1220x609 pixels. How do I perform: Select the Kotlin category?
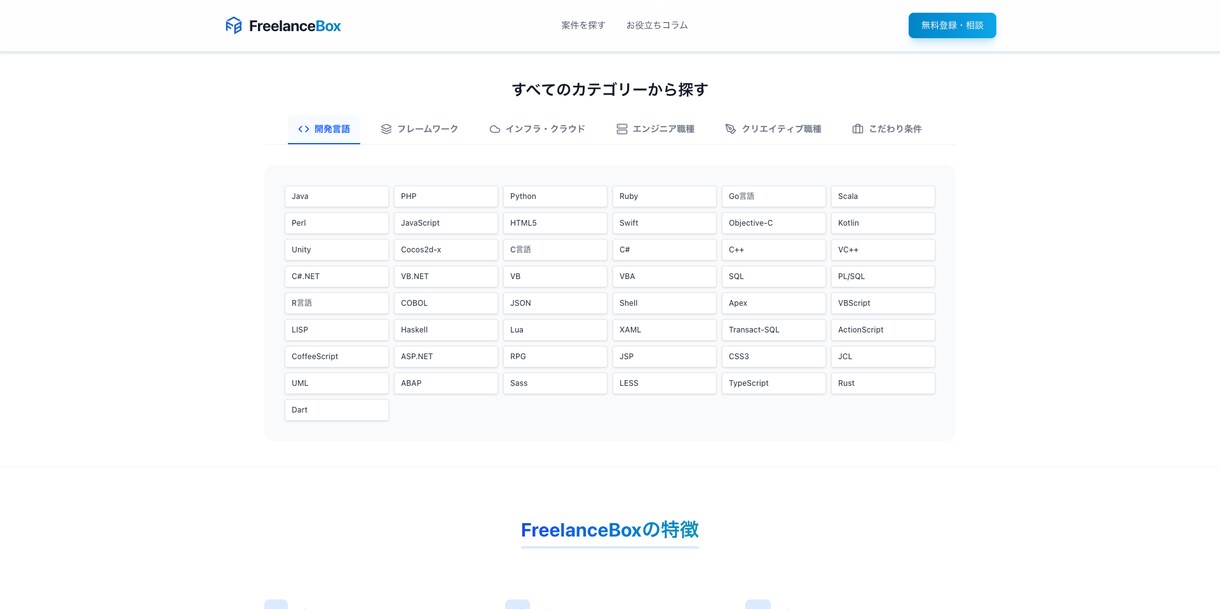click(883, 223)
